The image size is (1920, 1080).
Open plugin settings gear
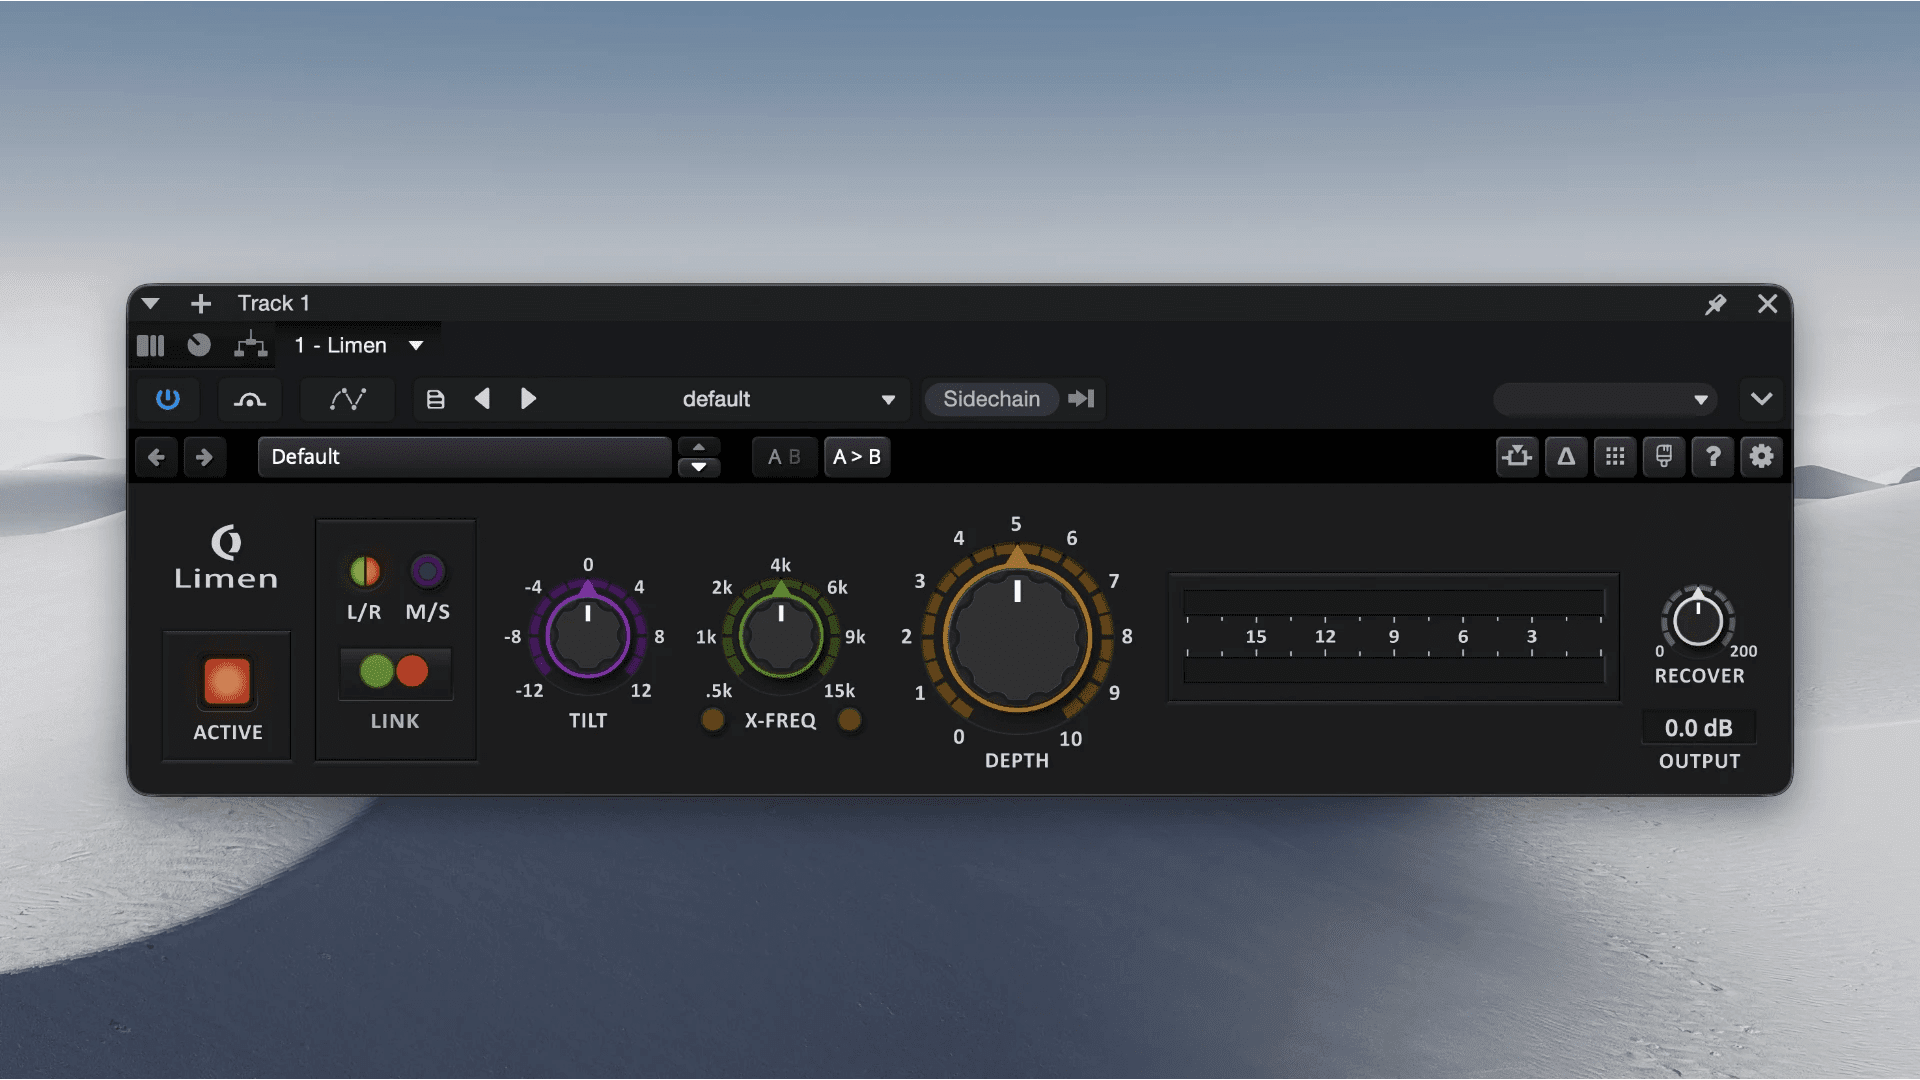tap(1761, 457)
